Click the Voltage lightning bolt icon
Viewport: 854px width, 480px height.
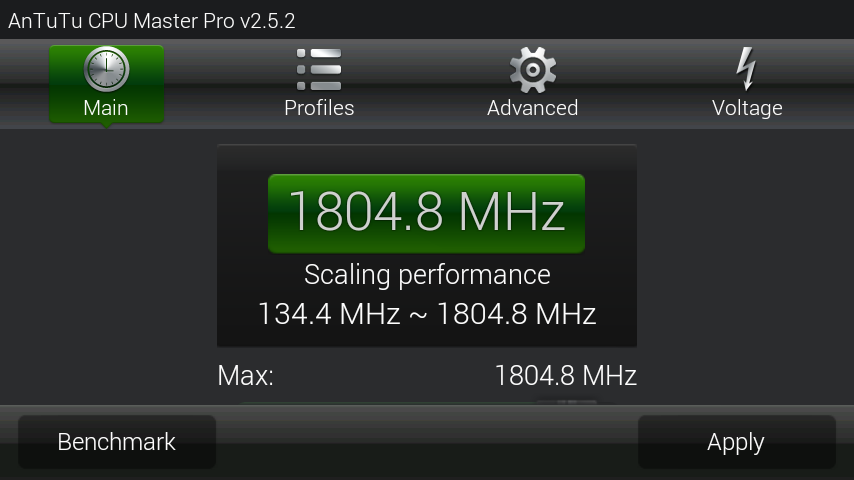tap(746, 69)
